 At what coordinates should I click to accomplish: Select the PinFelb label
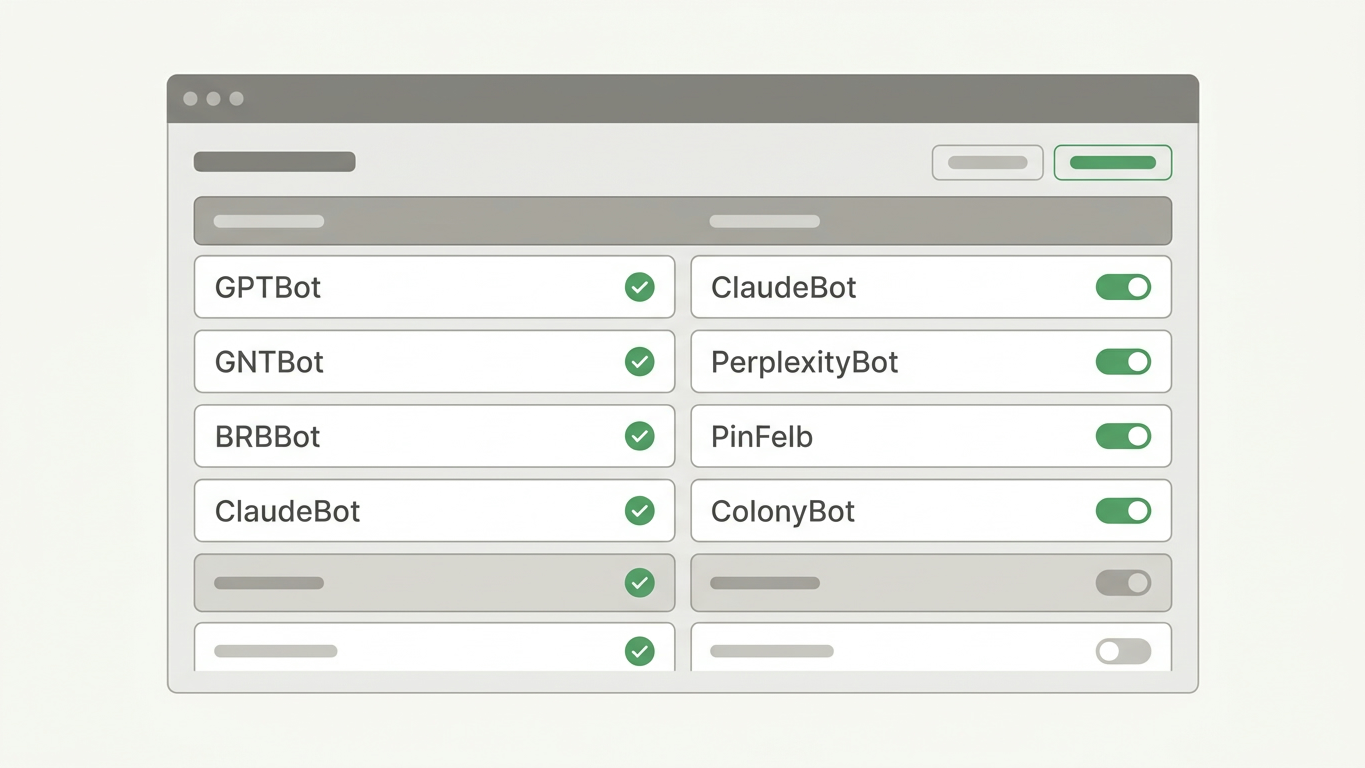(x=762, y=437)
